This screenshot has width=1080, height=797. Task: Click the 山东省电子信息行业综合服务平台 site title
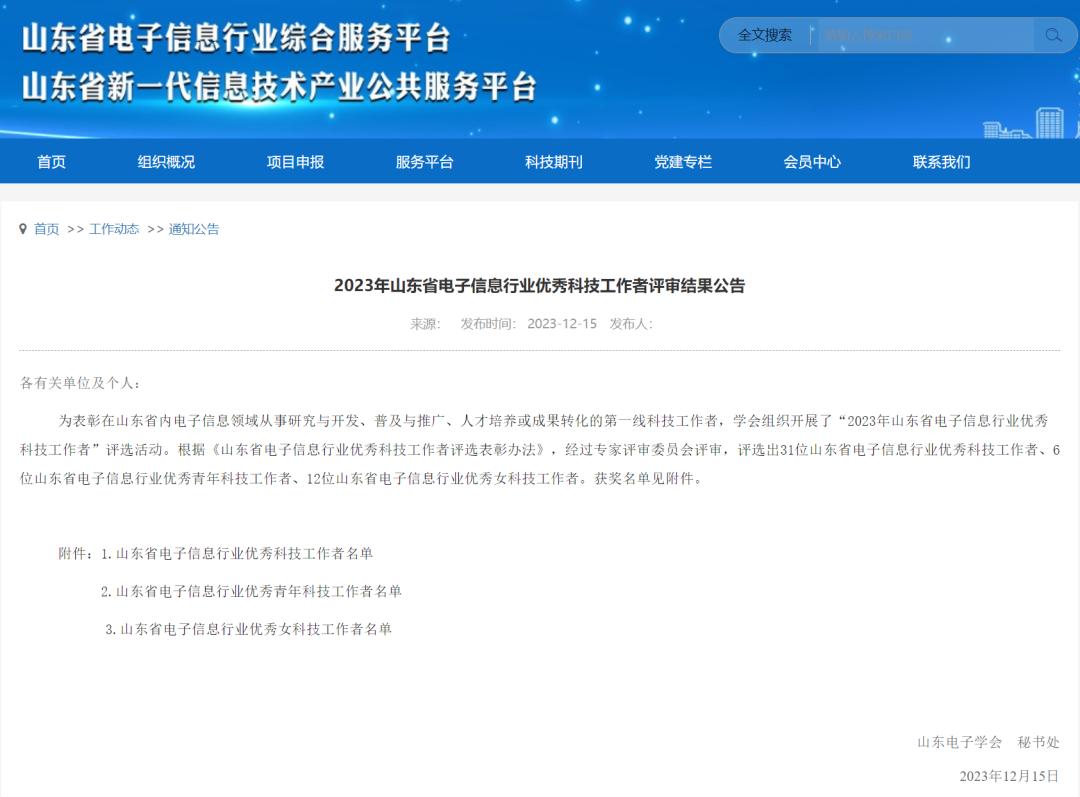(236, 38)
